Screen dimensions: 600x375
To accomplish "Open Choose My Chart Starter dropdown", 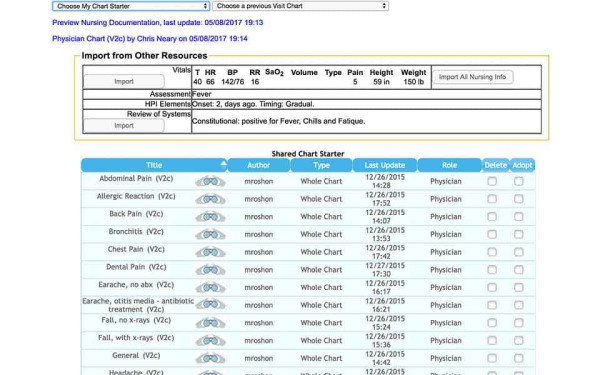I will tap(130, 6).
